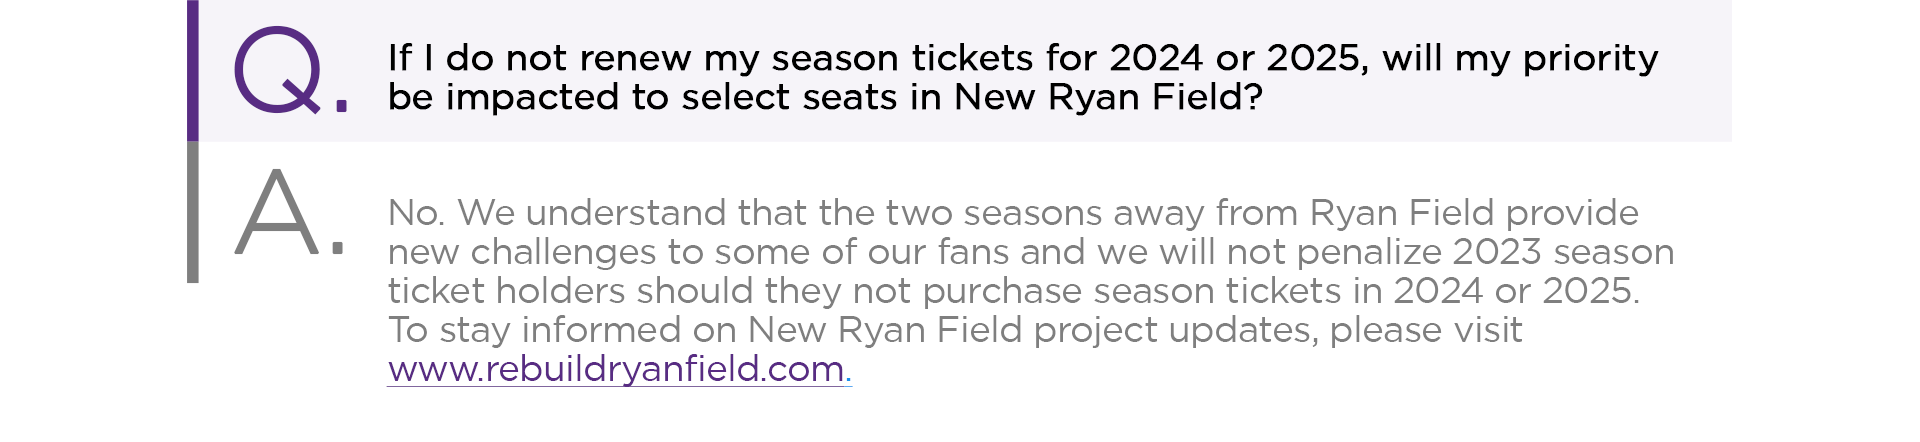Screen dimensions: 1920x442
Task: Click the answer line starting 'new challenges'
Action: tap(1030, 252)
